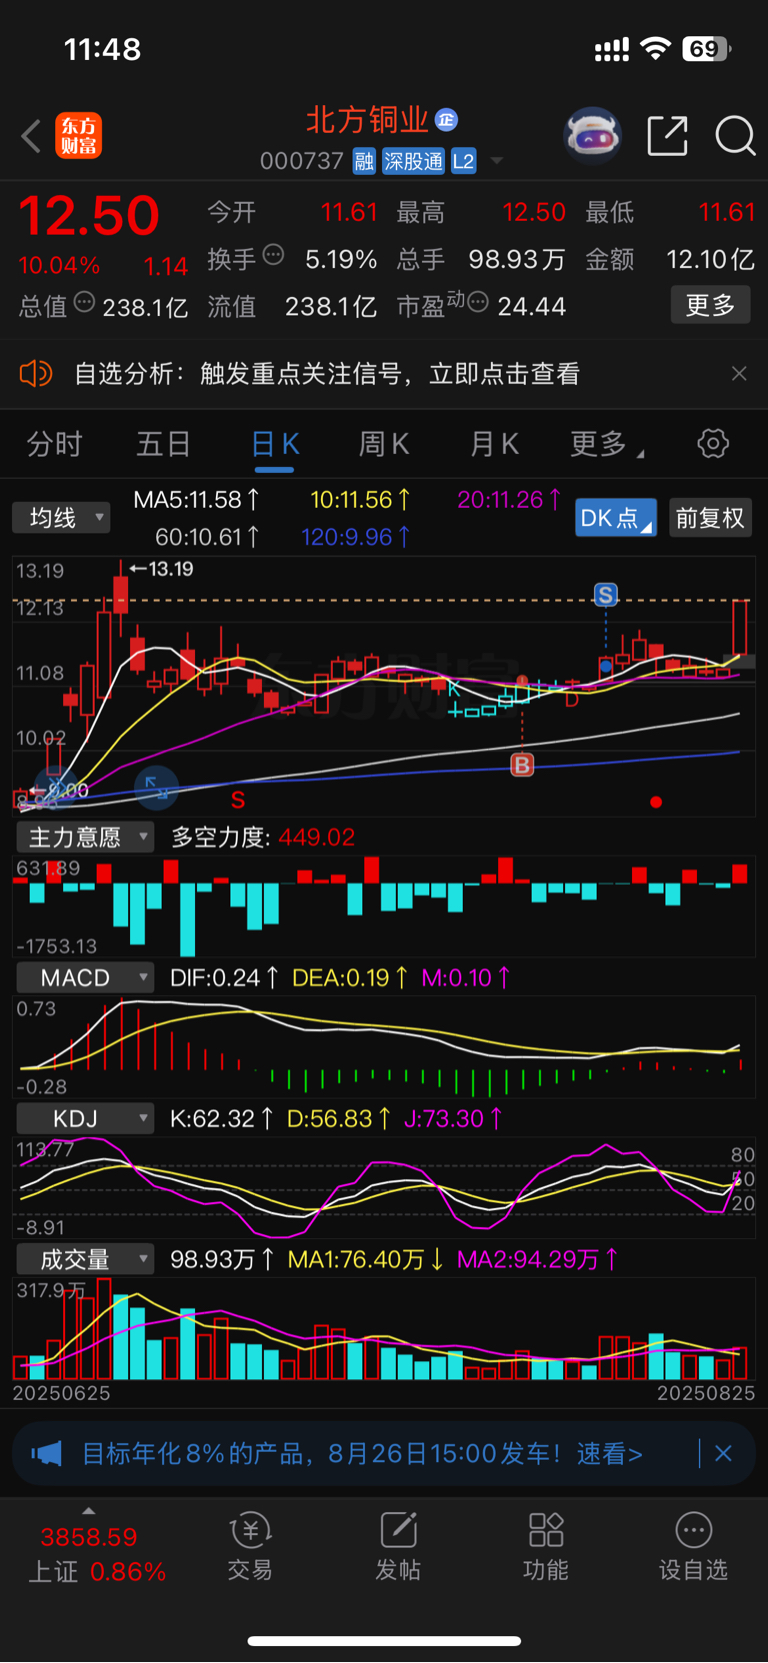Open the search magnifier icon
This screenshot has width=768, height=1663.
tap(735, 136)
